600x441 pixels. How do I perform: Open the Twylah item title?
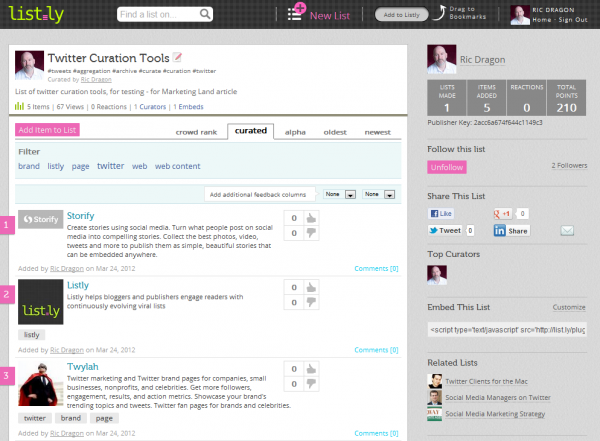tap(82, 367)
